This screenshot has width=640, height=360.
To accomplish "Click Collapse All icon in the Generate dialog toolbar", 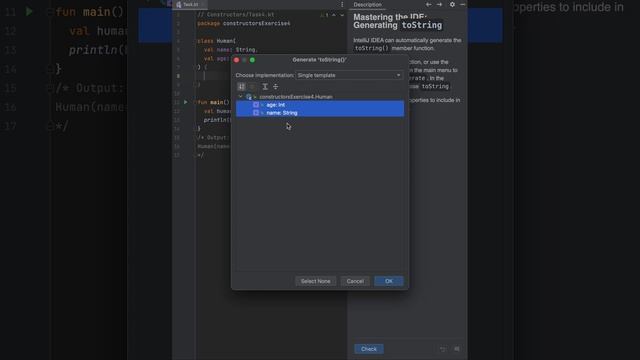I will click(276, 87).
